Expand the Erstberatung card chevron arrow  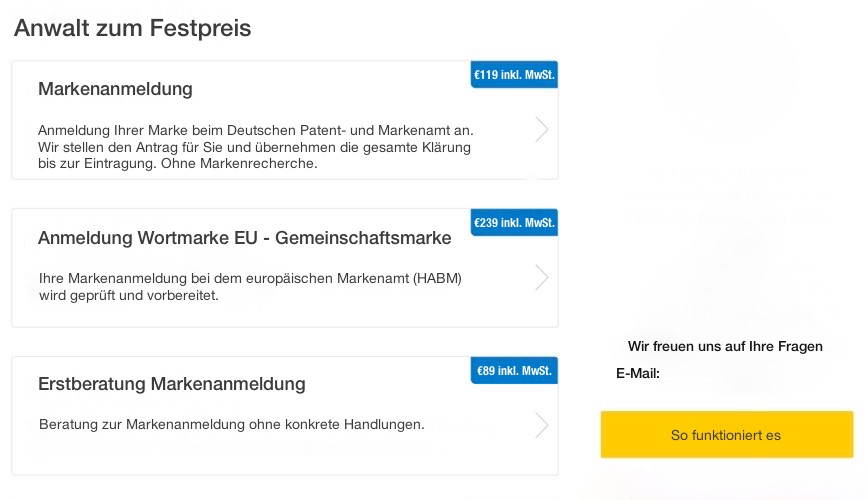[x=541, y=425]
